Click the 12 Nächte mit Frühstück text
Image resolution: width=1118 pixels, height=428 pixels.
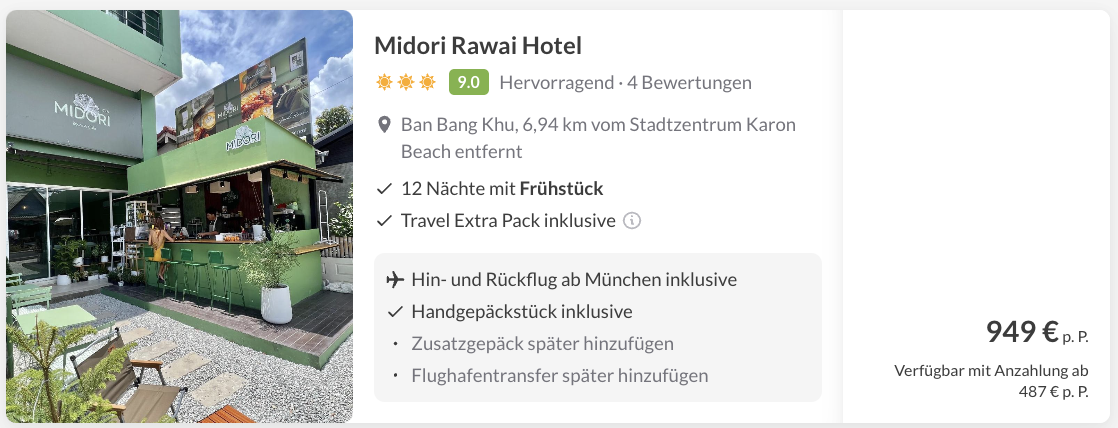click(x=502, y=189)
